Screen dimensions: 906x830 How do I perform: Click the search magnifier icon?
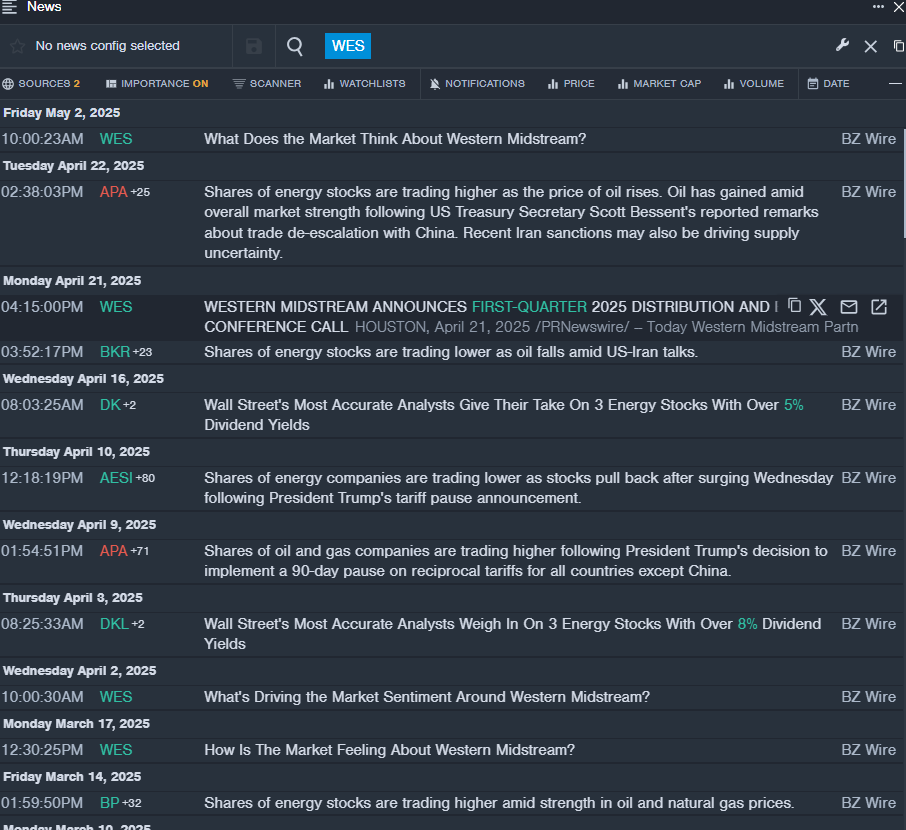pos(295,46)
